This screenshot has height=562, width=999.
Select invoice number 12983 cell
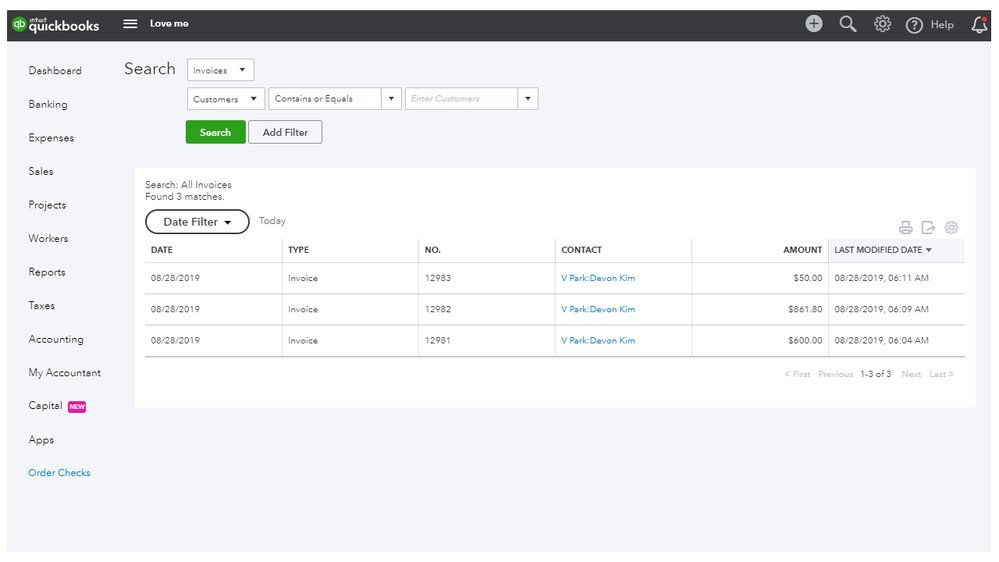486,278
